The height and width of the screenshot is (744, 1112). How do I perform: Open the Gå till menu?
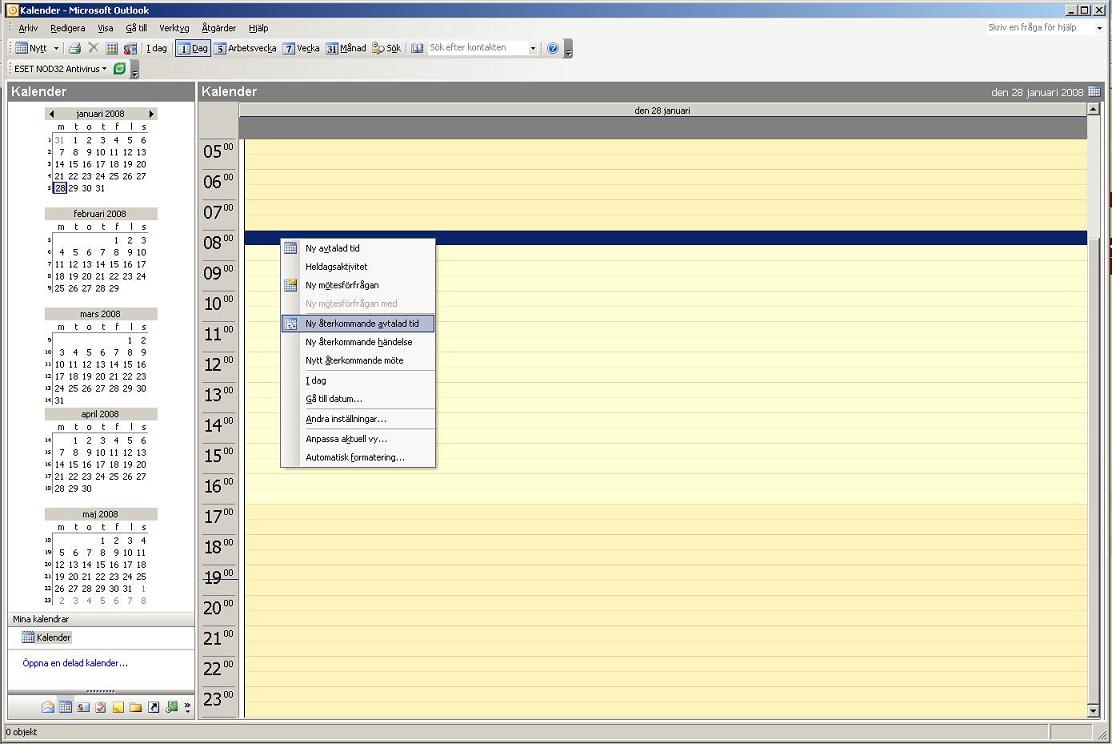click(x=136, y=28)
